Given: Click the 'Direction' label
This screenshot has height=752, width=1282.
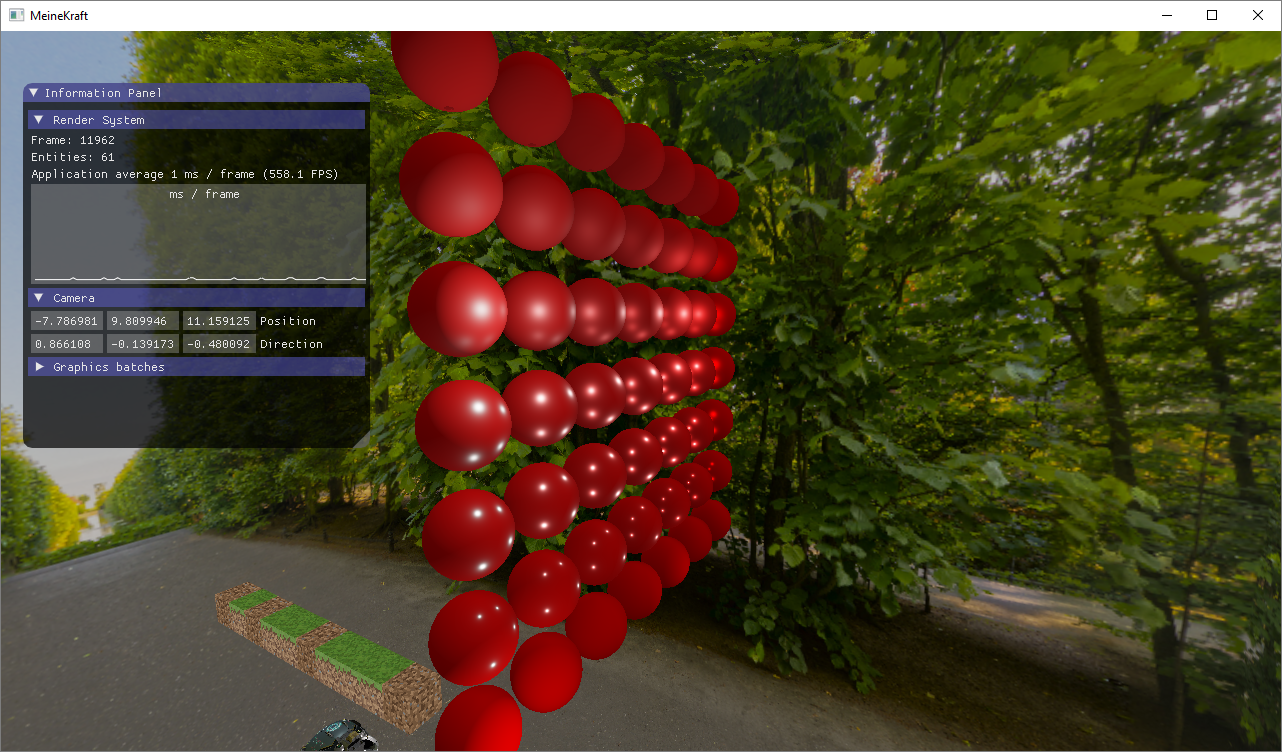Looking at the screenshot, I should [x=291, y=344].
